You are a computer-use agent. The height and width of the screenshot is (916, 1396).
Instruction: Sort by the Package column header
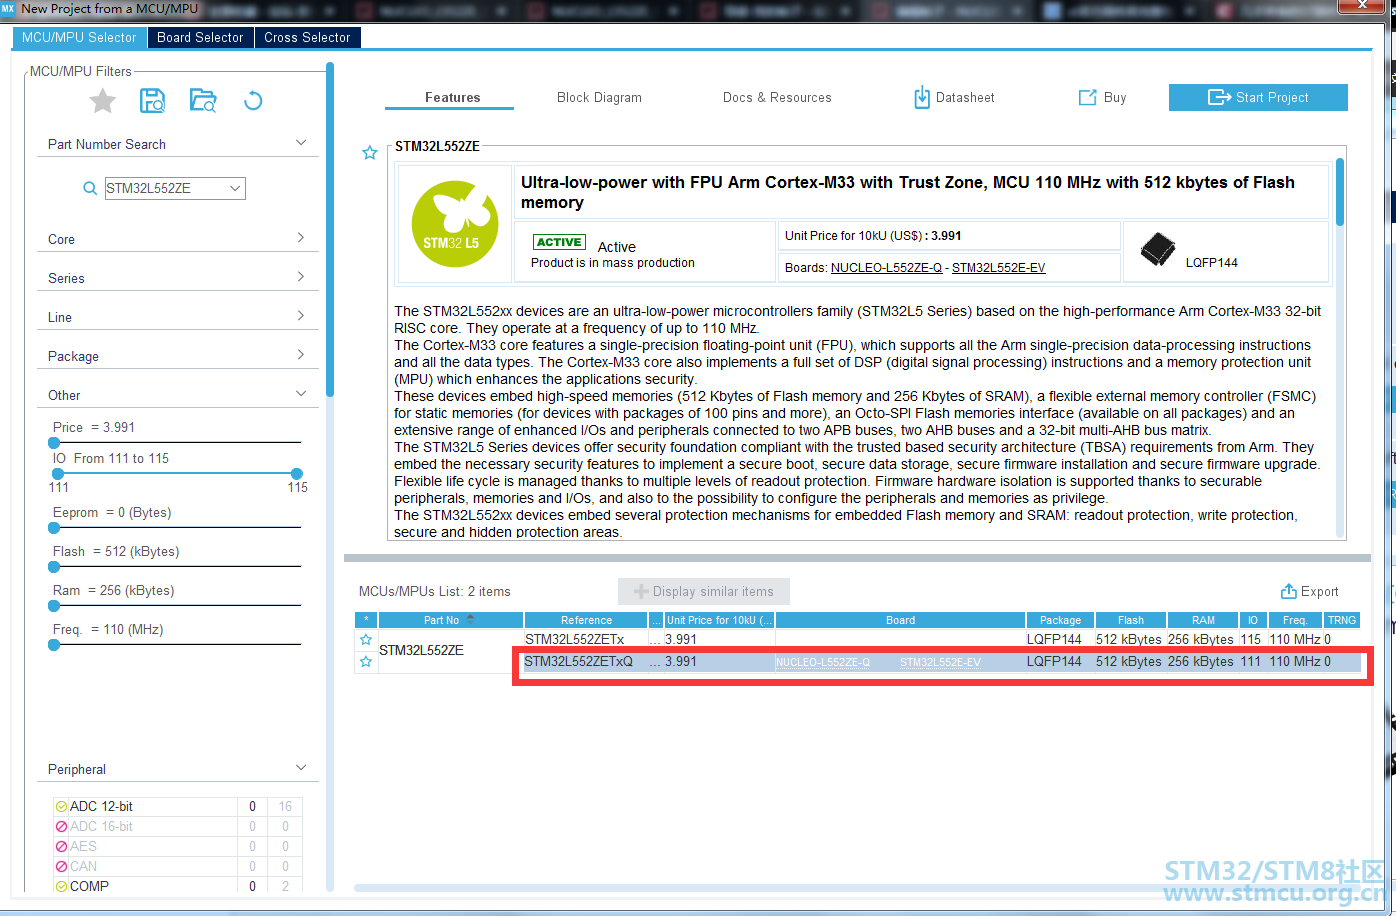1060,620
